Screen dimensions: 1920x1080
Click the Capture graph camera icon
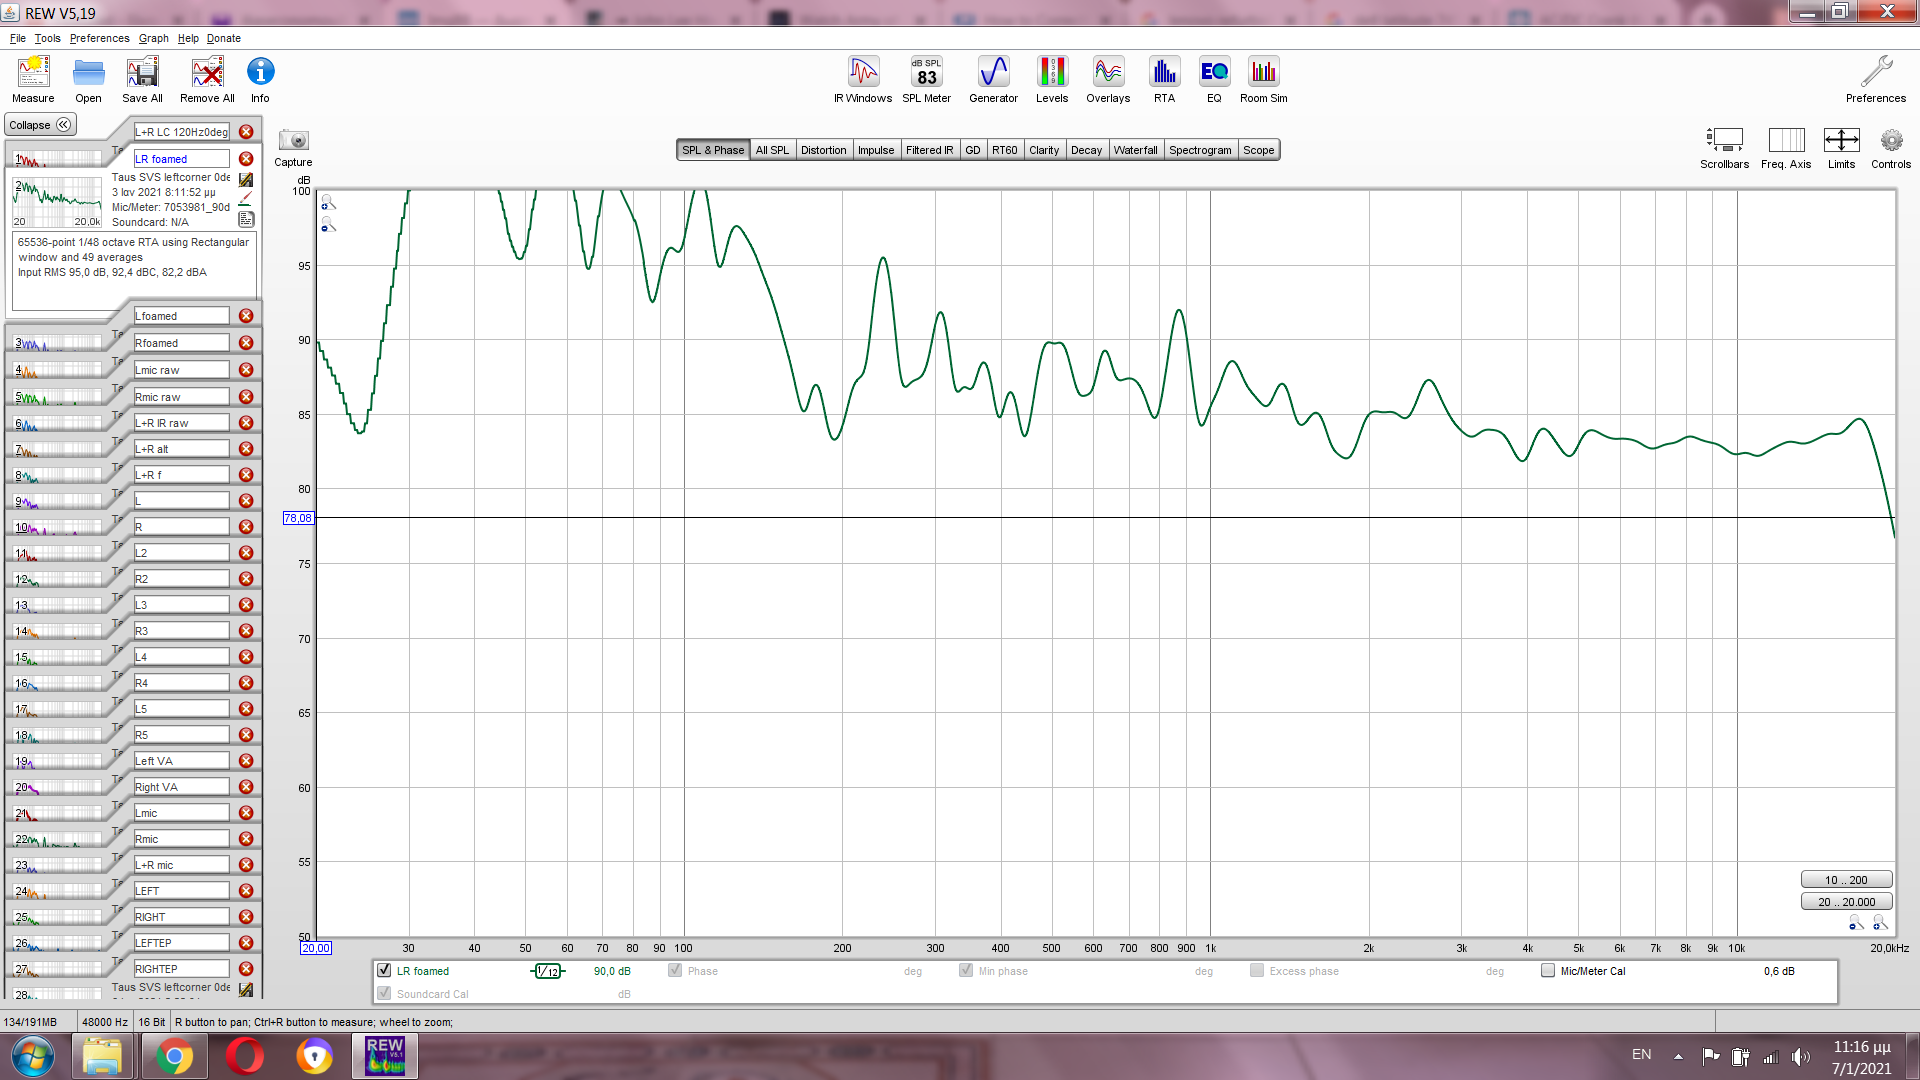tap(293, 141)
